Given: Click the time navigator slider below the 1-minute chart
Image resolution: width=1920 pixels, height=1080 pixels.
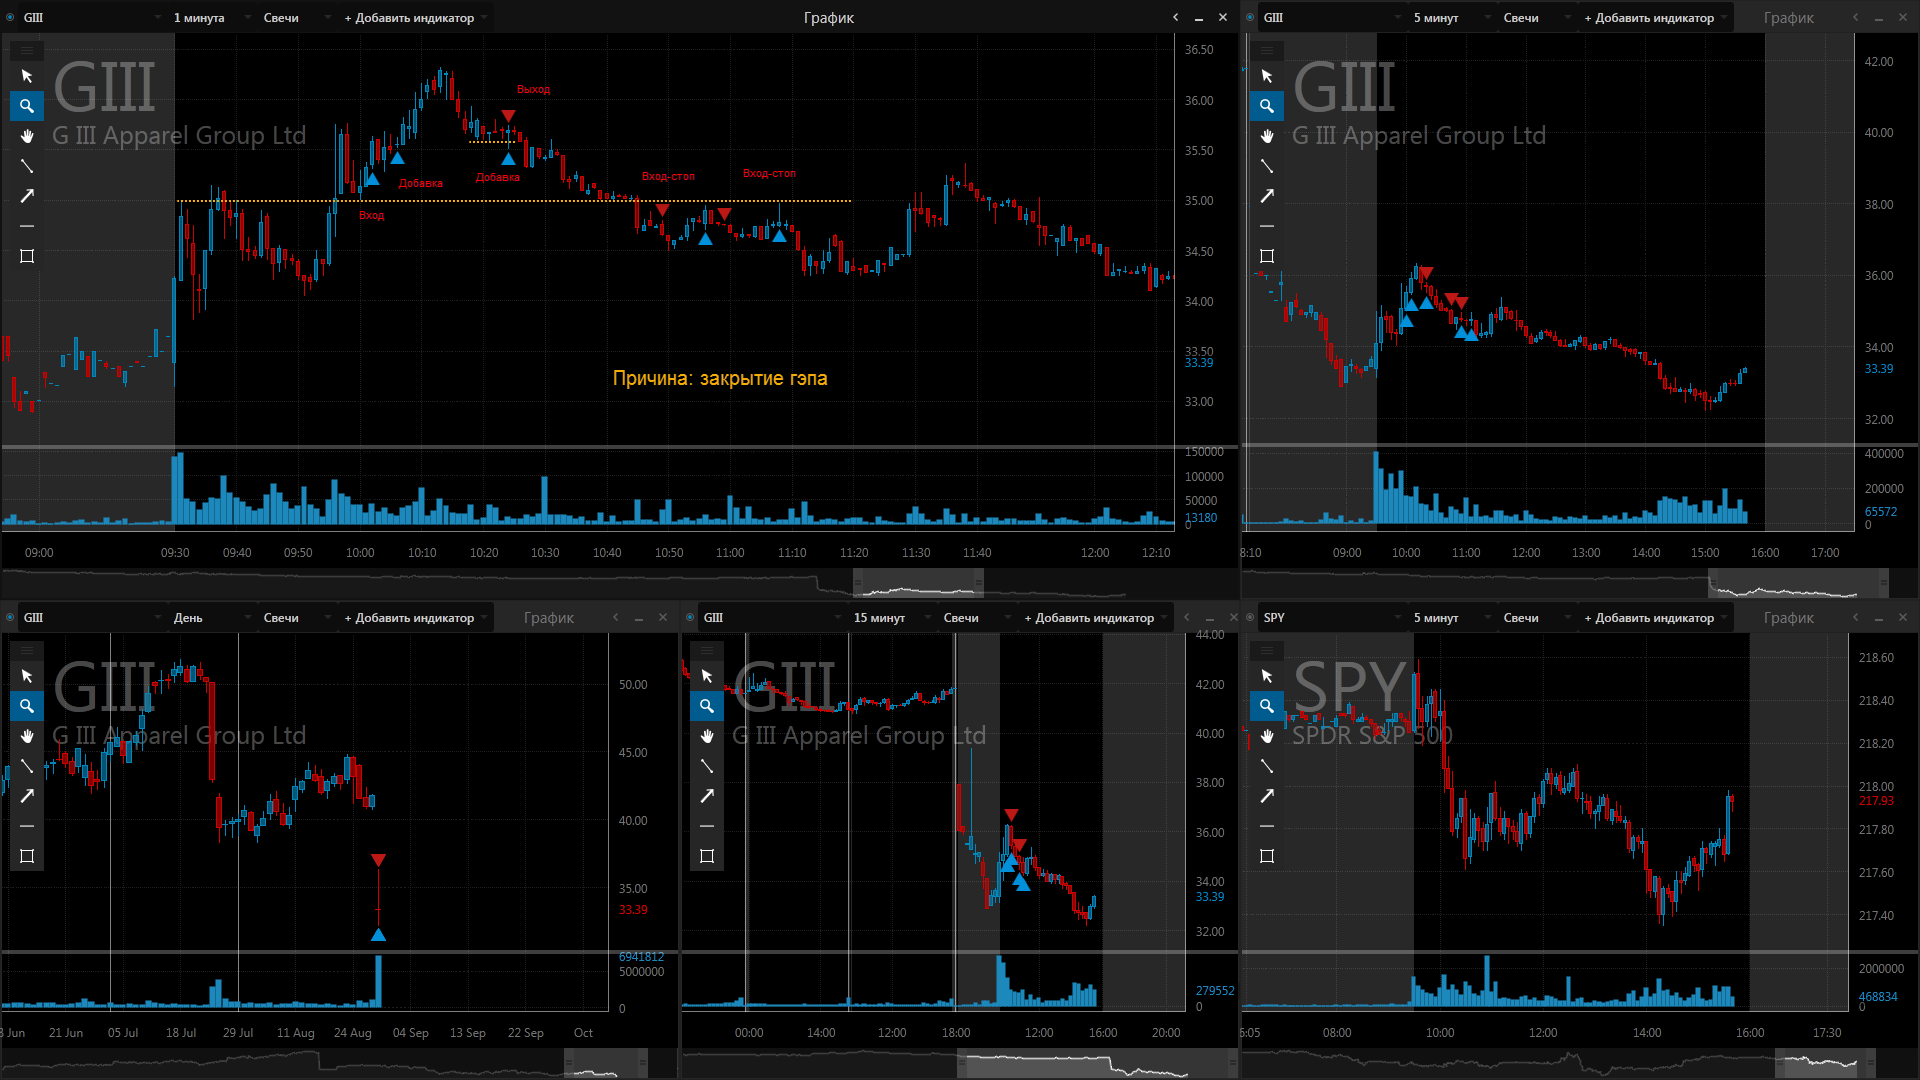Looking at the screenshot, I should pyautogui.click(x=918, y=583).
